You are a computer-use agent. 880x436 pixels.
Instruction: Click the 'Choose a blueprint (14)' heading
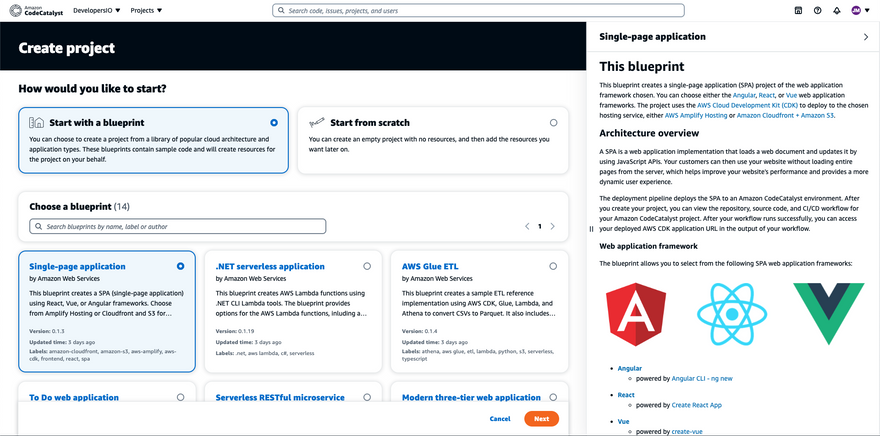click(79, 206)
